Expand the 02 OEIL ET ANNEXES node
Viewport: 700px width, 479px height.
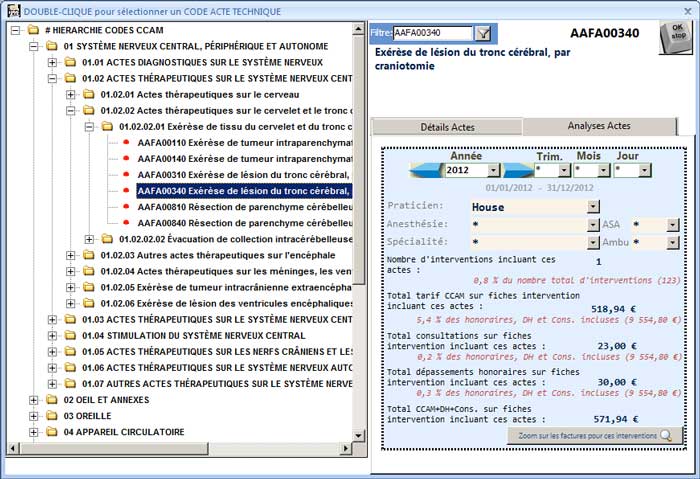[x=33, y=400]
